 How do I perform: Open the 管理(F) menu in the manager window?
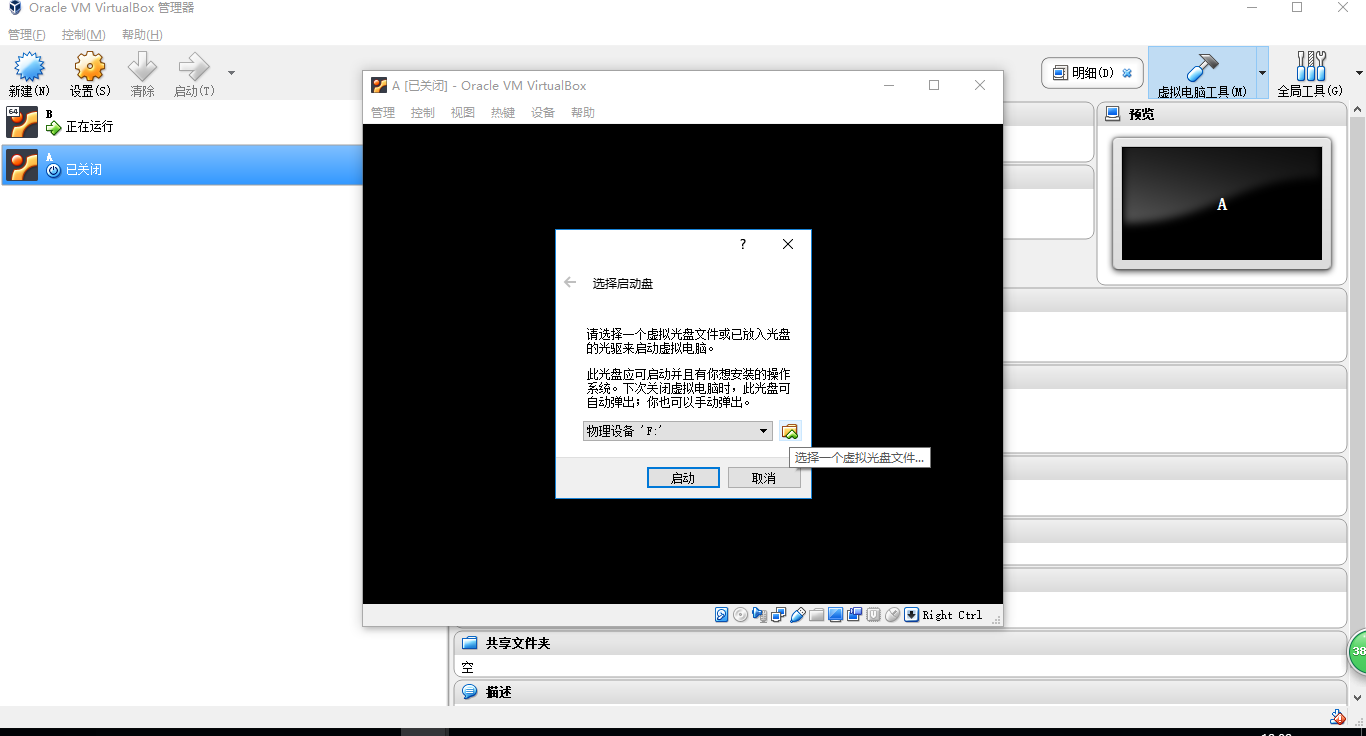27,35
